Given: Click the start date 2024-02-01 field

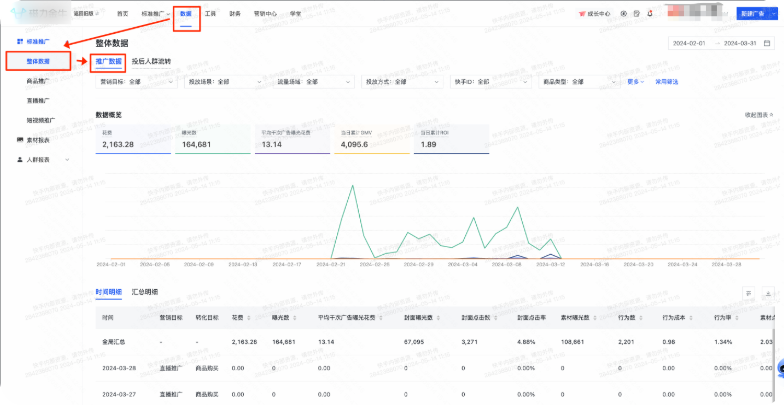Looking at the screenshot, I should point(690,44).
